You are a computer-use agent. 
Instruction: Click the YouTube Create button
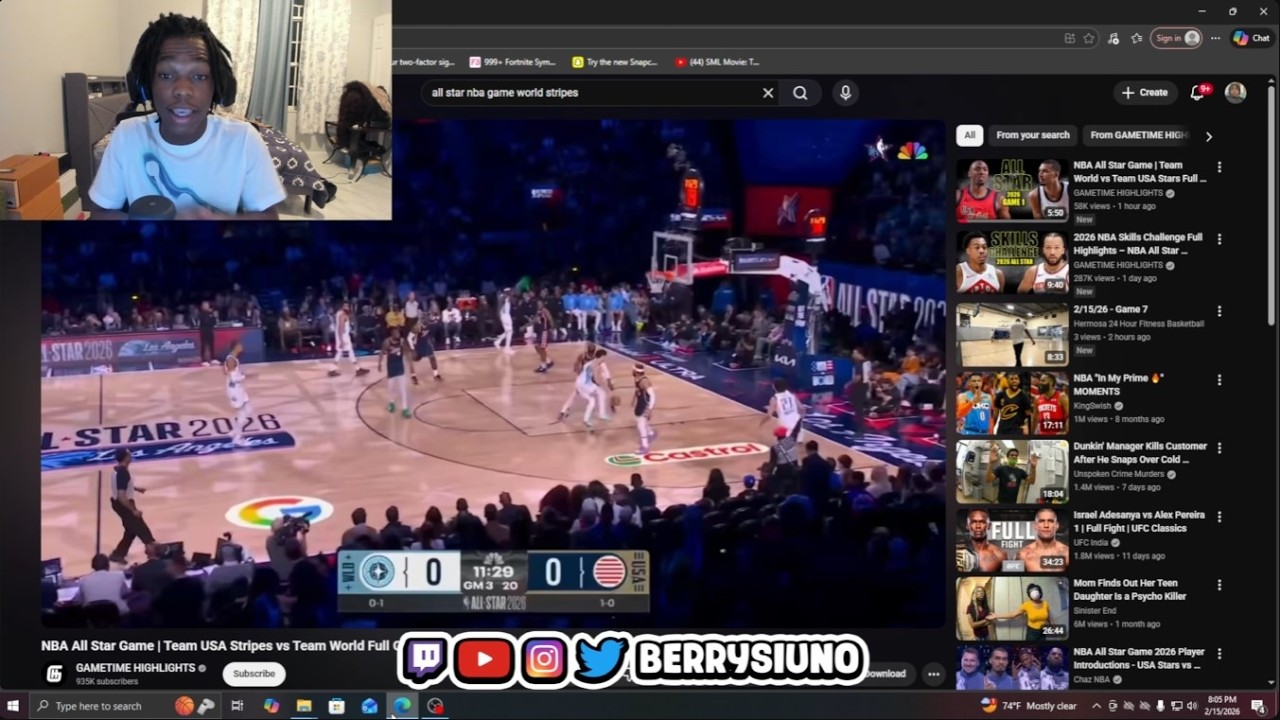(1145, 92)
